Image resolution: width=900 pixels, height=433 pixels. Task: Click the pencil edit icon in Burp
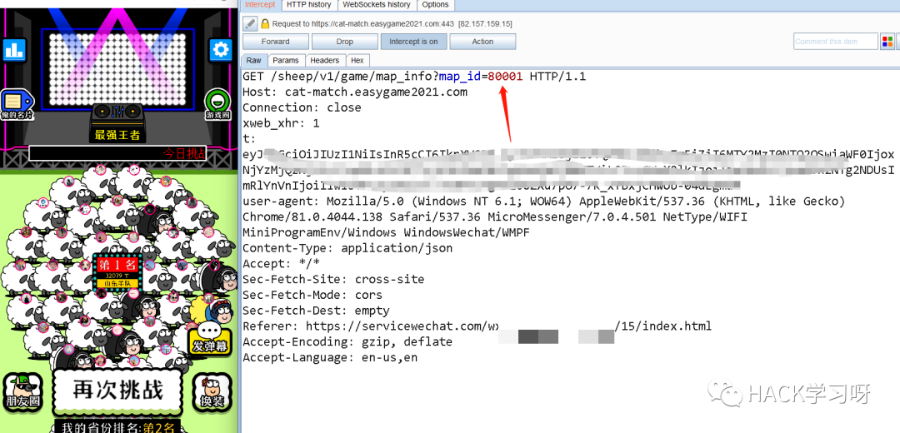pos(250,24)
